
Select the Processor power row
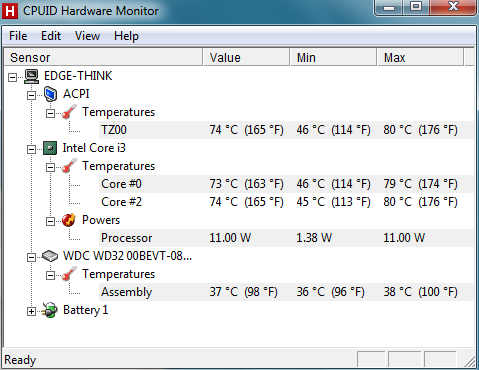click(286, 238)
